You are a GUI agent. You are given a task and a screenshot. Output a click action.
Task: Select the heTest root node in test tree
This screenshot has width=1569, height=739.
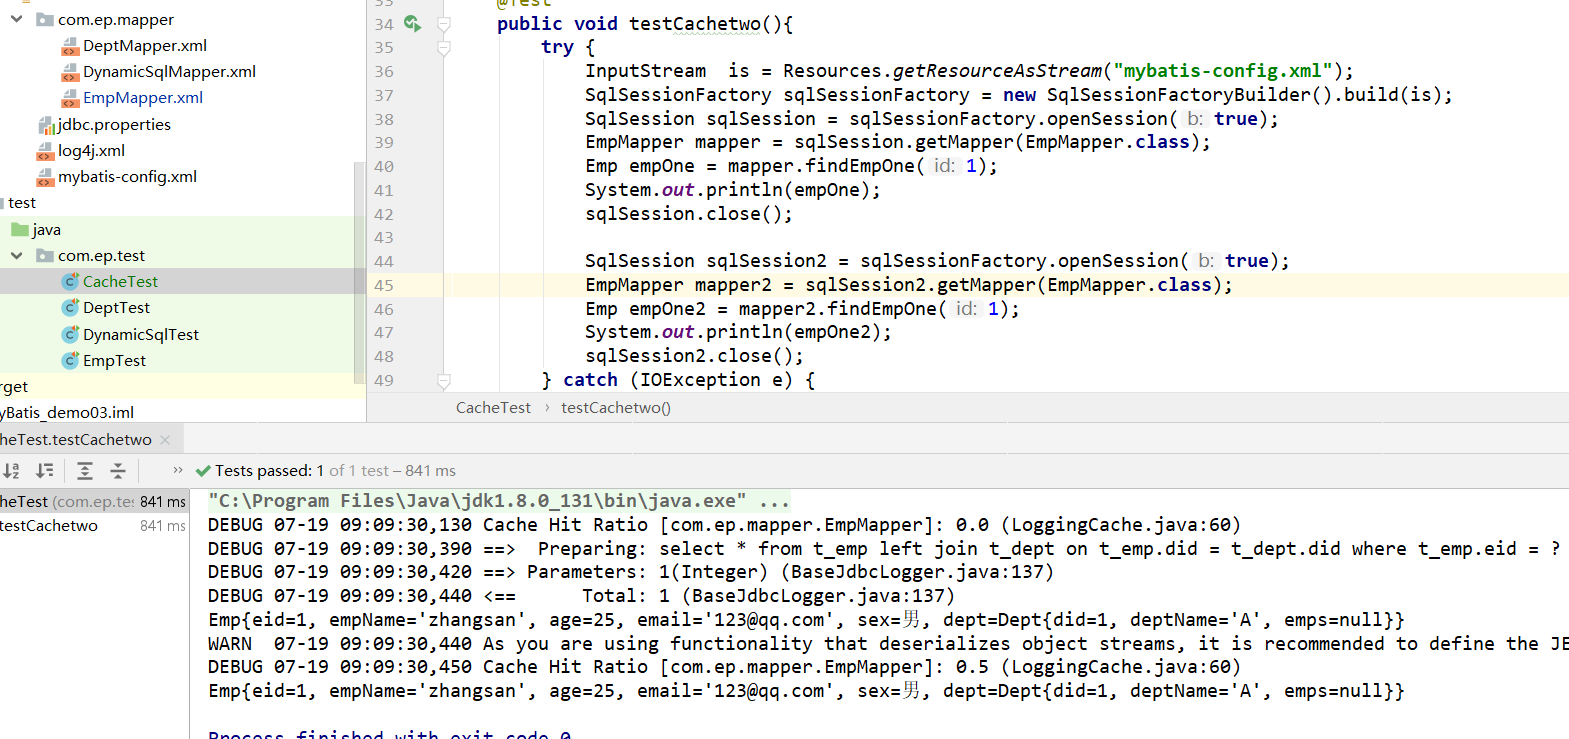coord(94,502)
